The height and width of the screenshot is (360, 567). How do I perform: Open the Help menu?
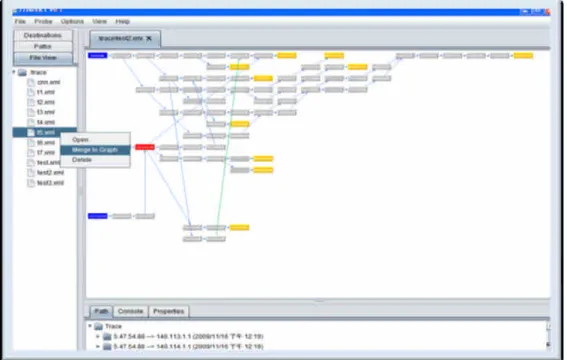pyautogui.click(x=123, y=21)
